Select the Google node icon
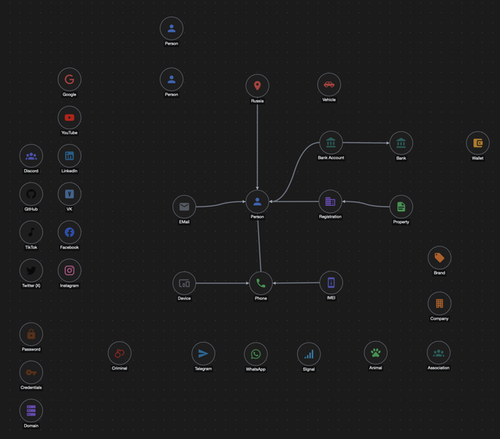The image size is (500, 439). (69, 79)
